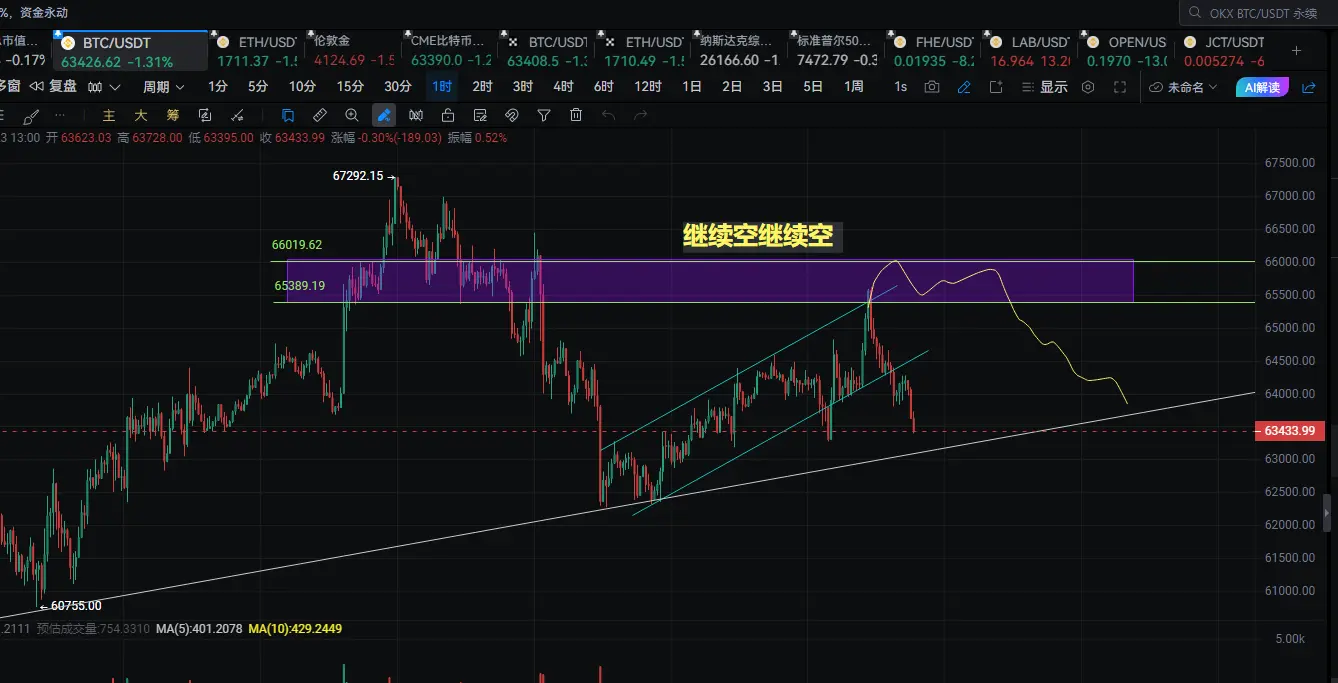Click the candlestick compare icon in drawing toolbar
Viewport: 1338px width, 683px height.
pos(416,115)
